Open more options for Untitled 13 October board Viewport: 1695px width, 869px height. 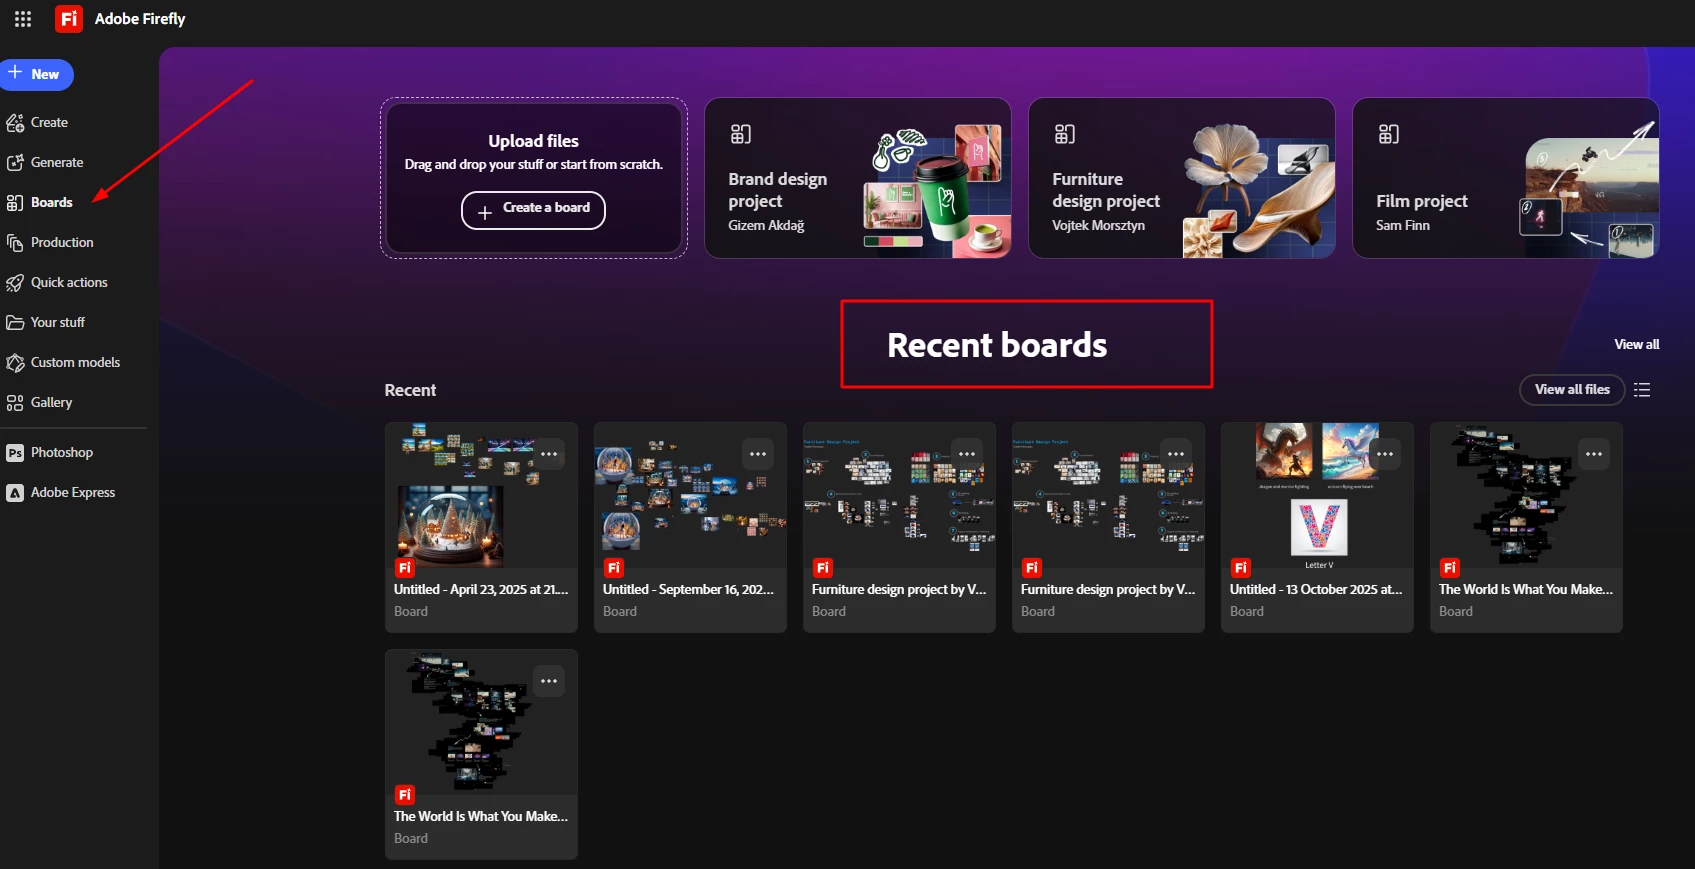pos(1385,454)
